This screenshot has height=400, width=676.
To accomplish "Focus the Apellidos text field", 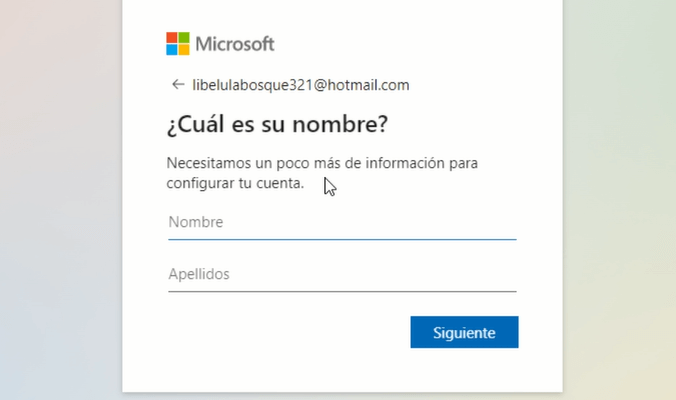I will pos(342,274).
